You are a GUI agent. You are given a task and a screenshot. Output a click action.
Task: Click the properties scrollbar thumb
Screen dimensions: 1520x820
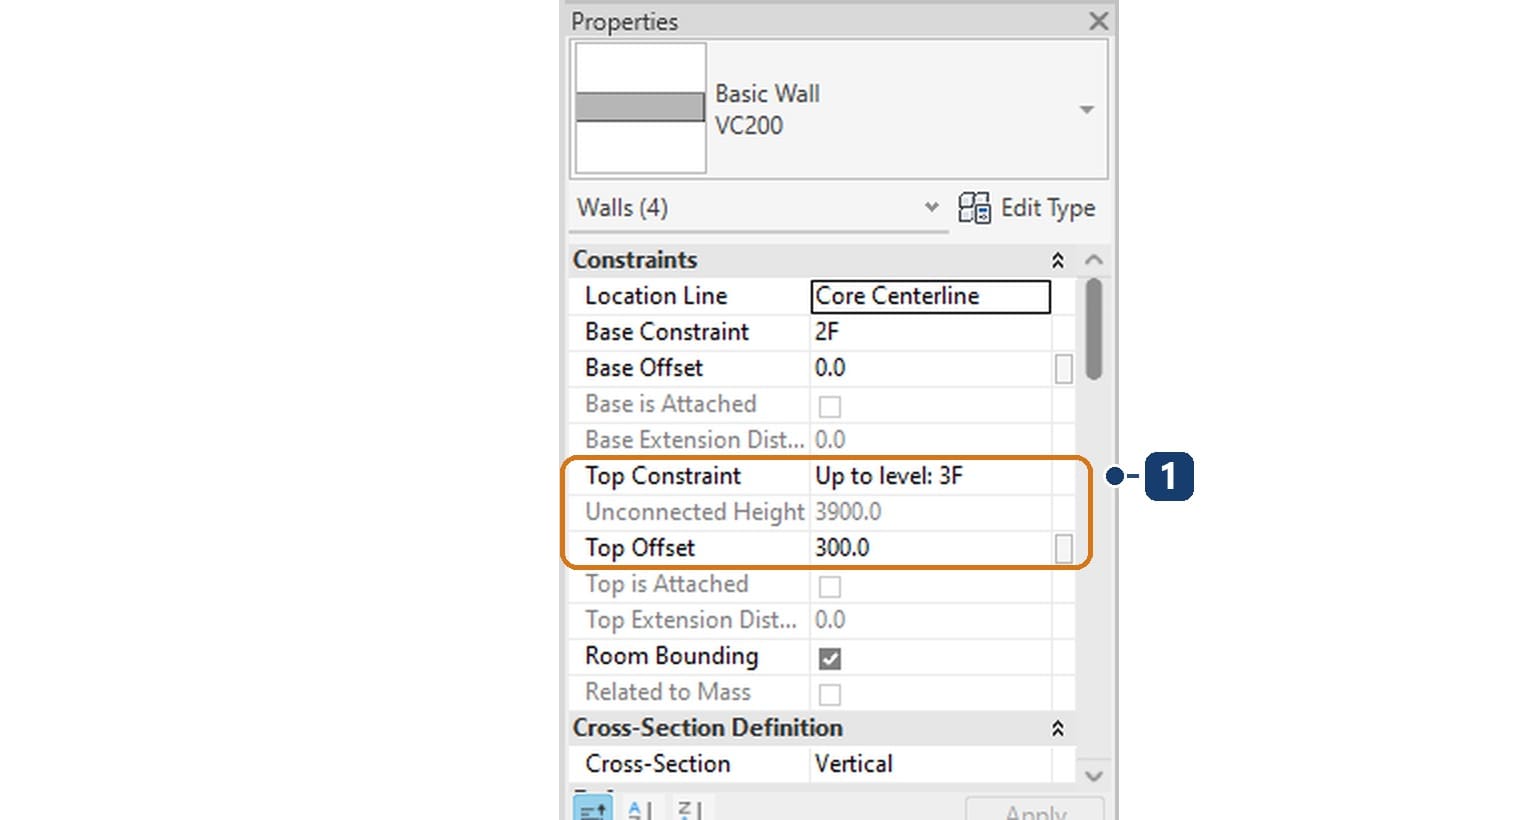pos(1094,329)
